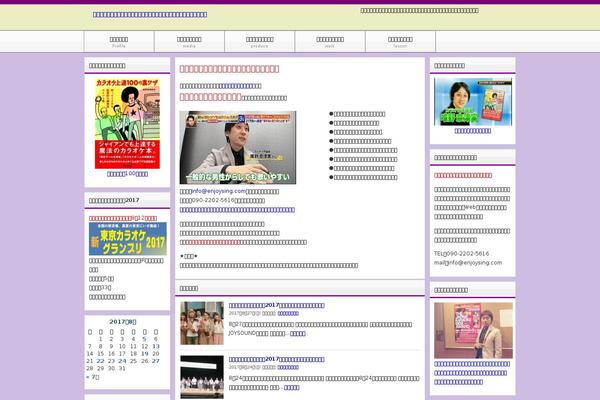Image resolution: width=600 pixels, height=400 pixels.
Task: Select day 27 in the August 2017 calendar
Action: [156, 361]
